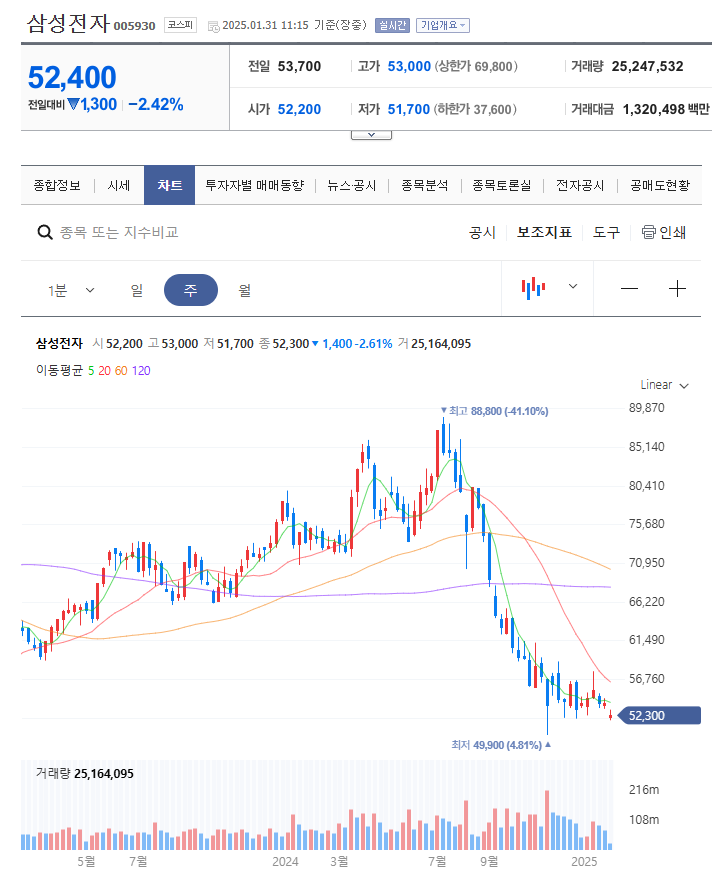Click the 최저 49,900 low marker

(501, 745)
